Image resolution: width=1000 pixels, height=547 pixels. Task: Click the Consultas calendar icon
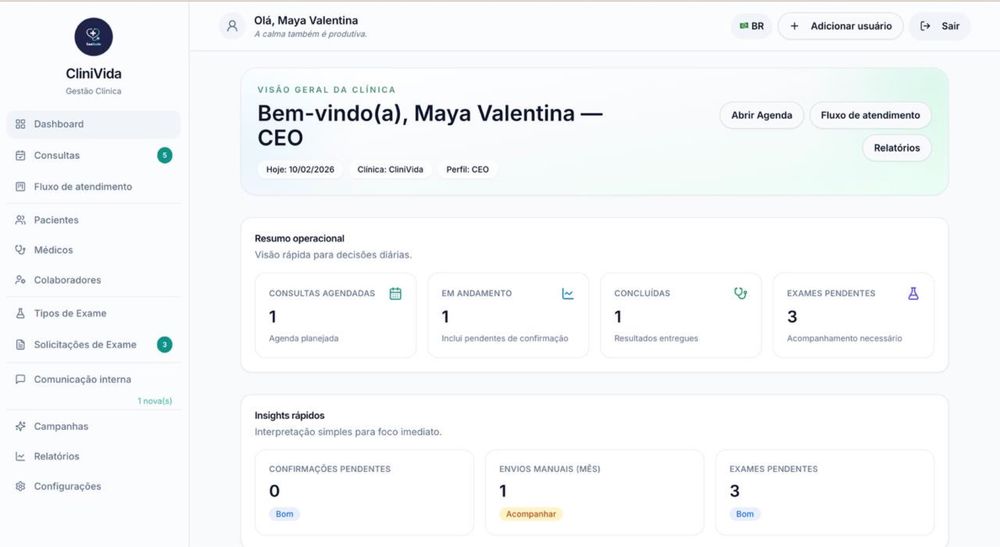tap(20, 155)
